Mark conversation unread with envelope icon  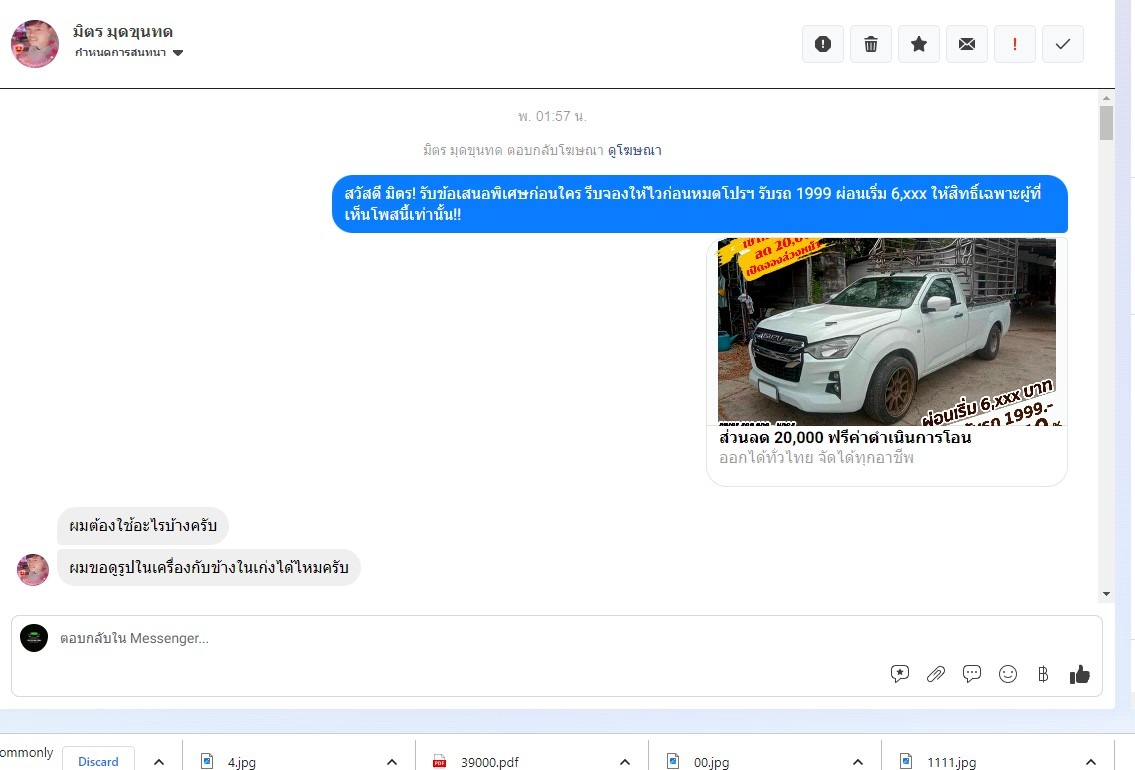(967, 44)
